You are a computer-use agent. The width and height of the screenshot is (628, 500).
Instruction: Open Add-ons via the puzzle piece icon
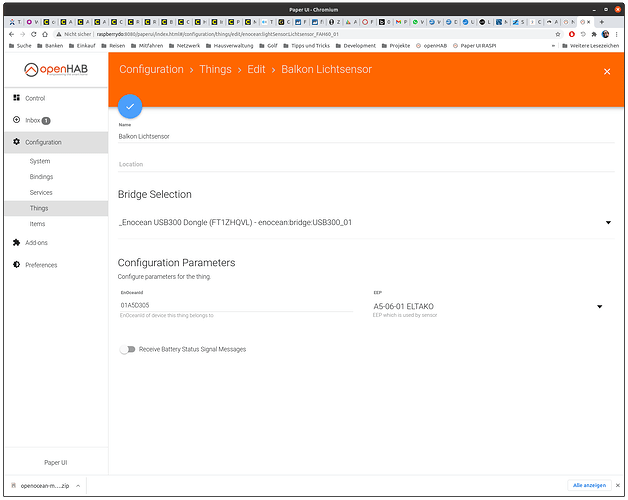(x=16, y=242)
